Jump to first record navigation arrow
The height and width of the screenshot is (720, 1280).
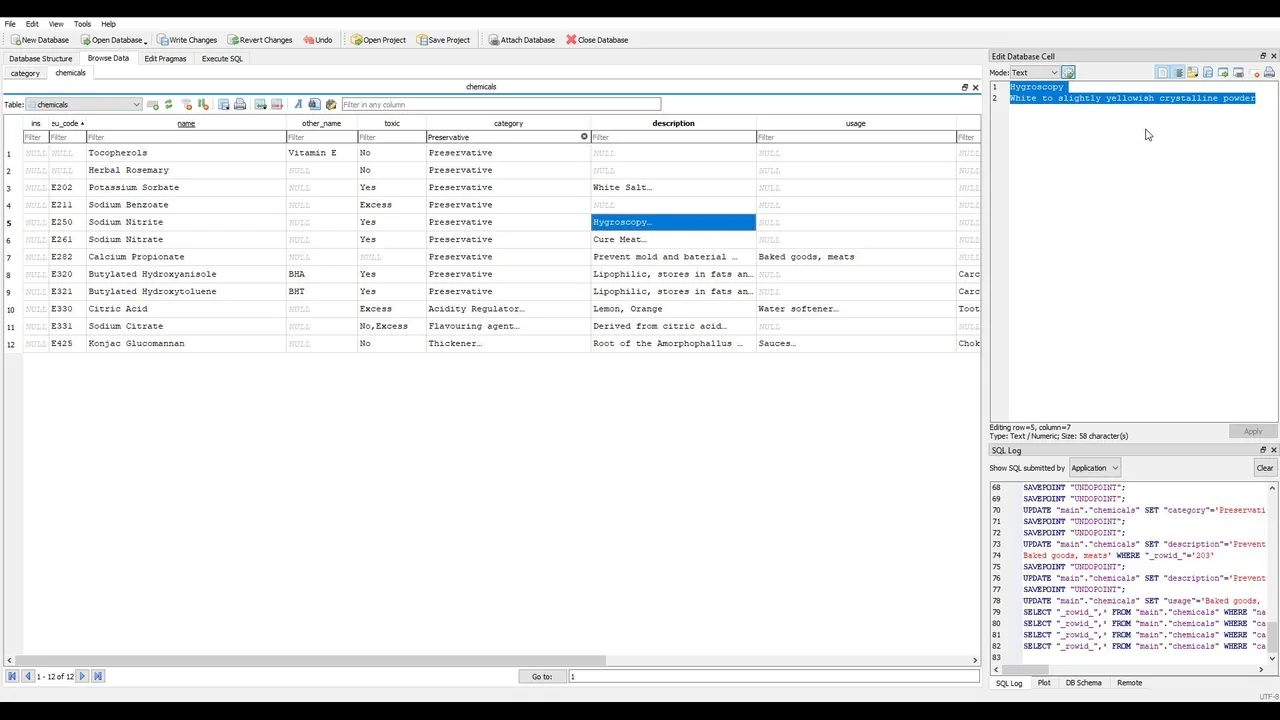(12, 676)
